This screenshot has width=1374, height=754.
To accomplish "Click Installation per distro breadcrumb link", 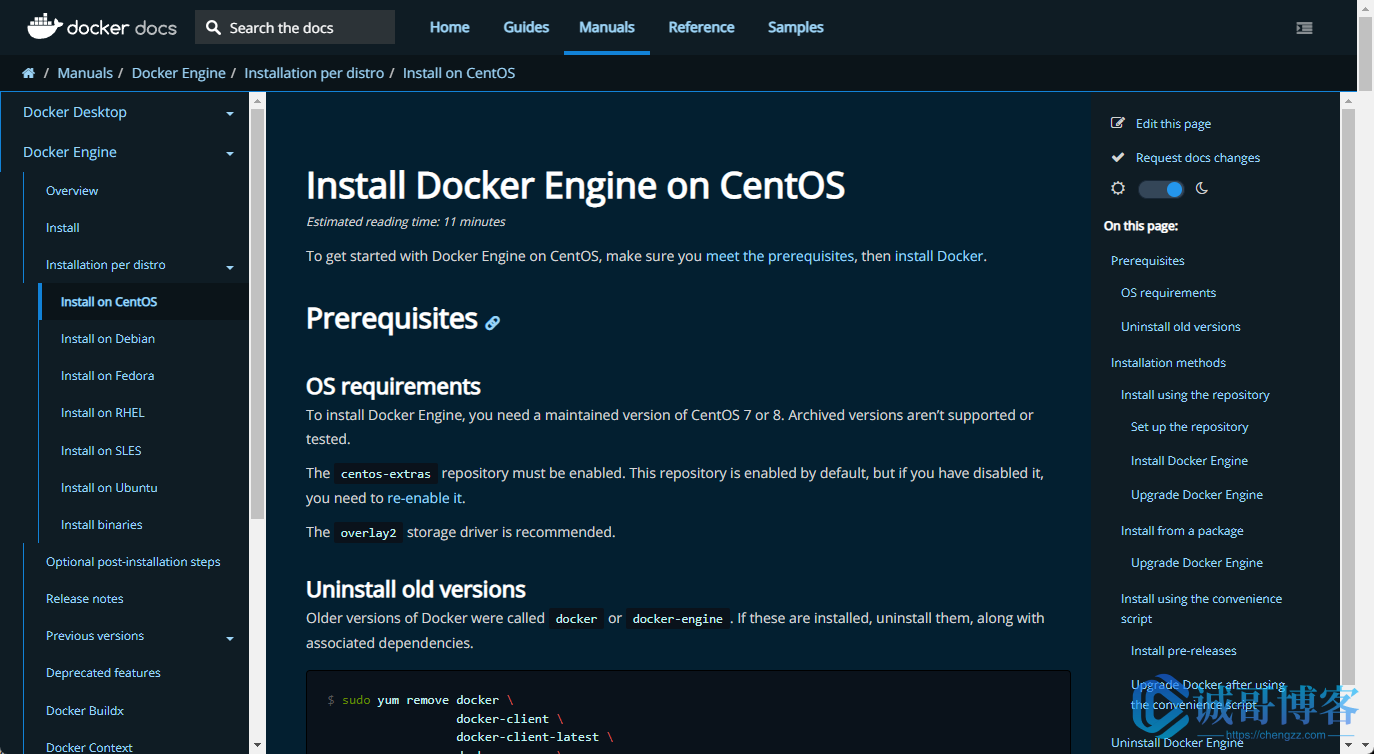I will pyautogui.click(x=314, y=73).
